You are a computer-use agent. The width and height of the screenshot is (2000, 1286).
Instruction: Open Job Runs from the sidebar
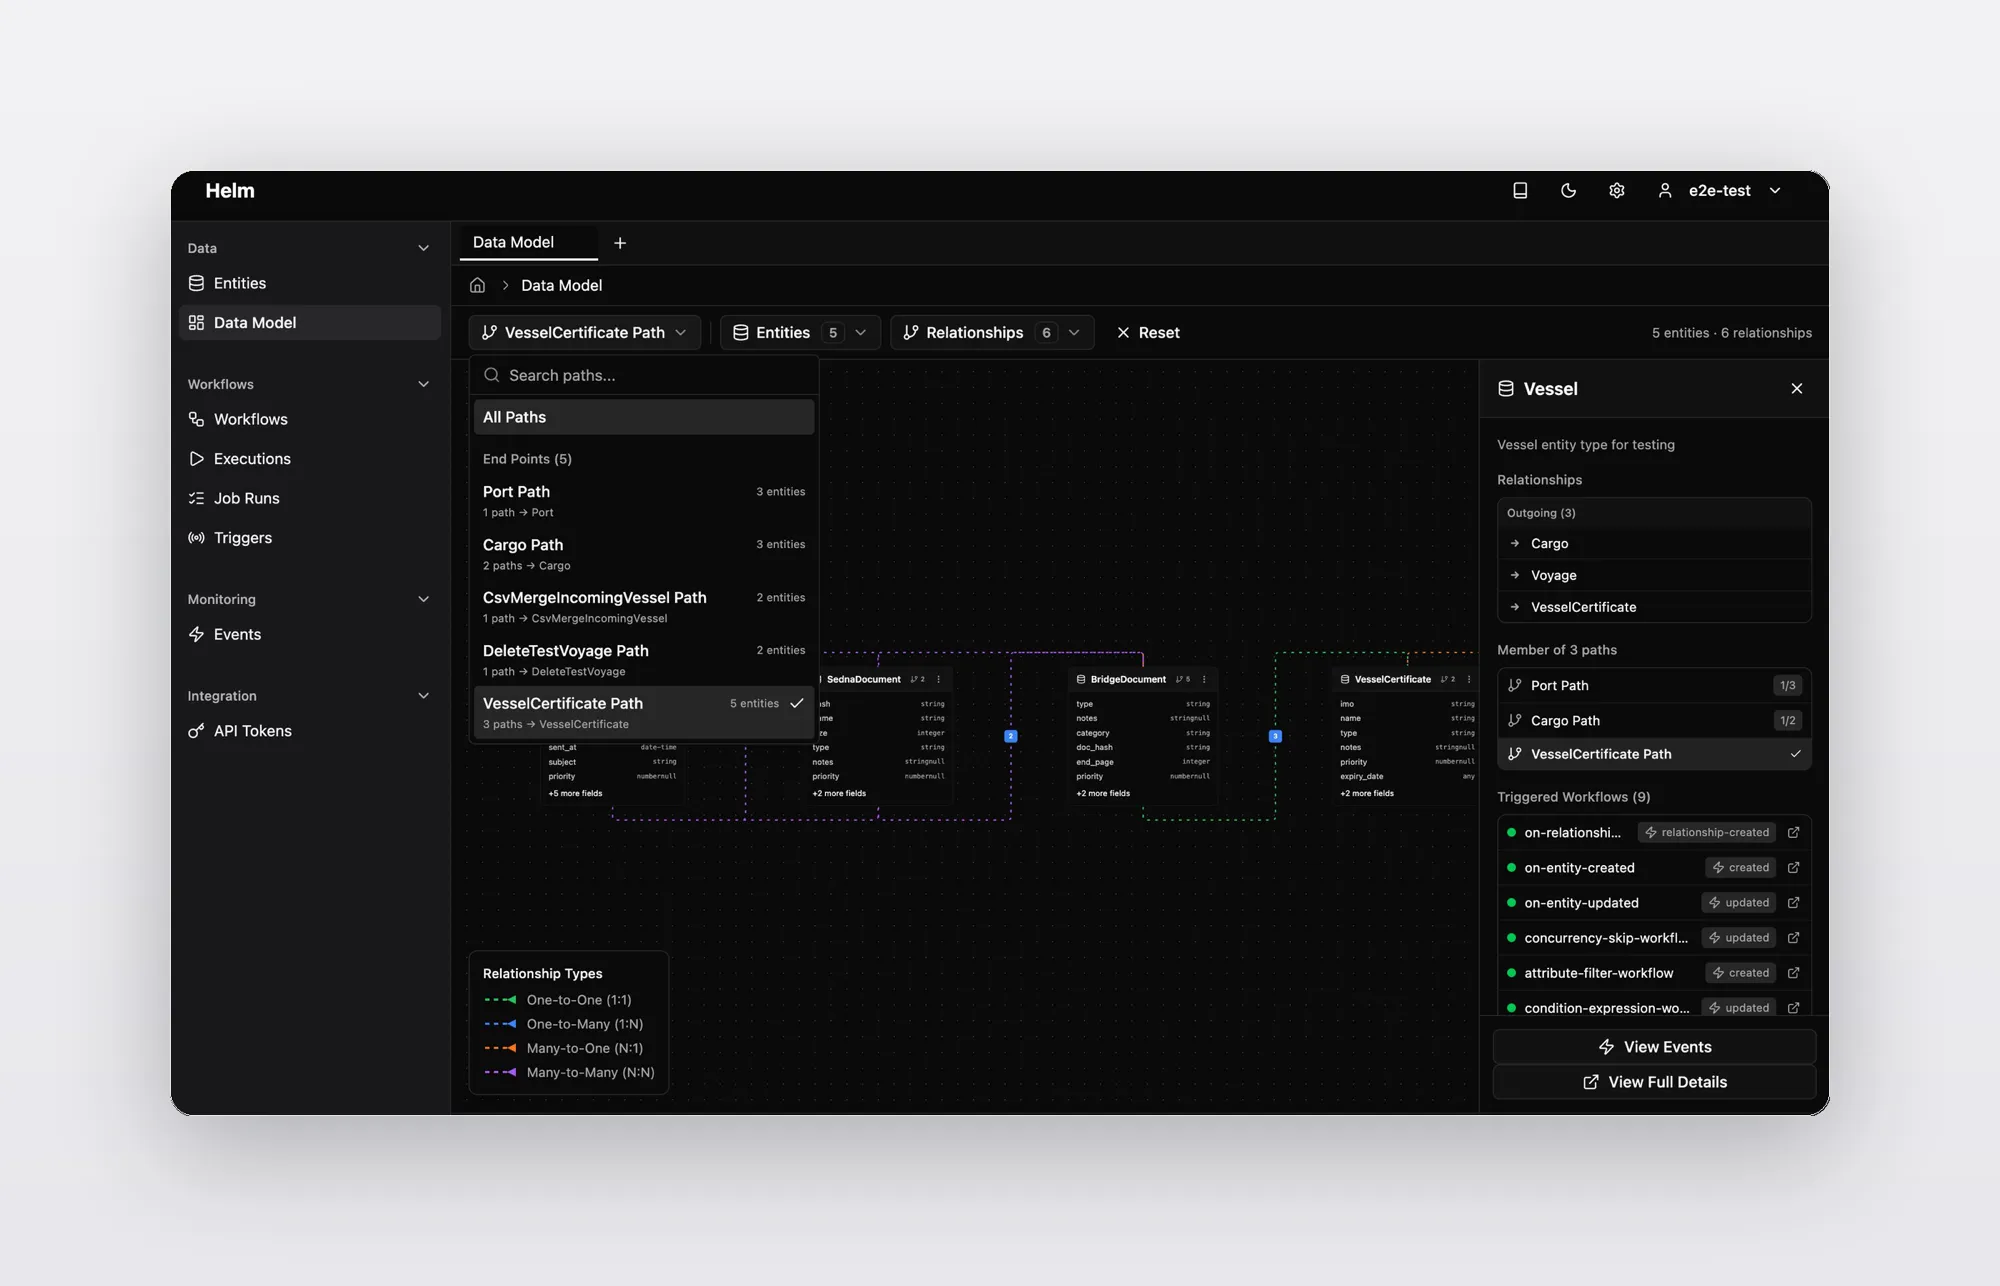(x=310, y=498)
